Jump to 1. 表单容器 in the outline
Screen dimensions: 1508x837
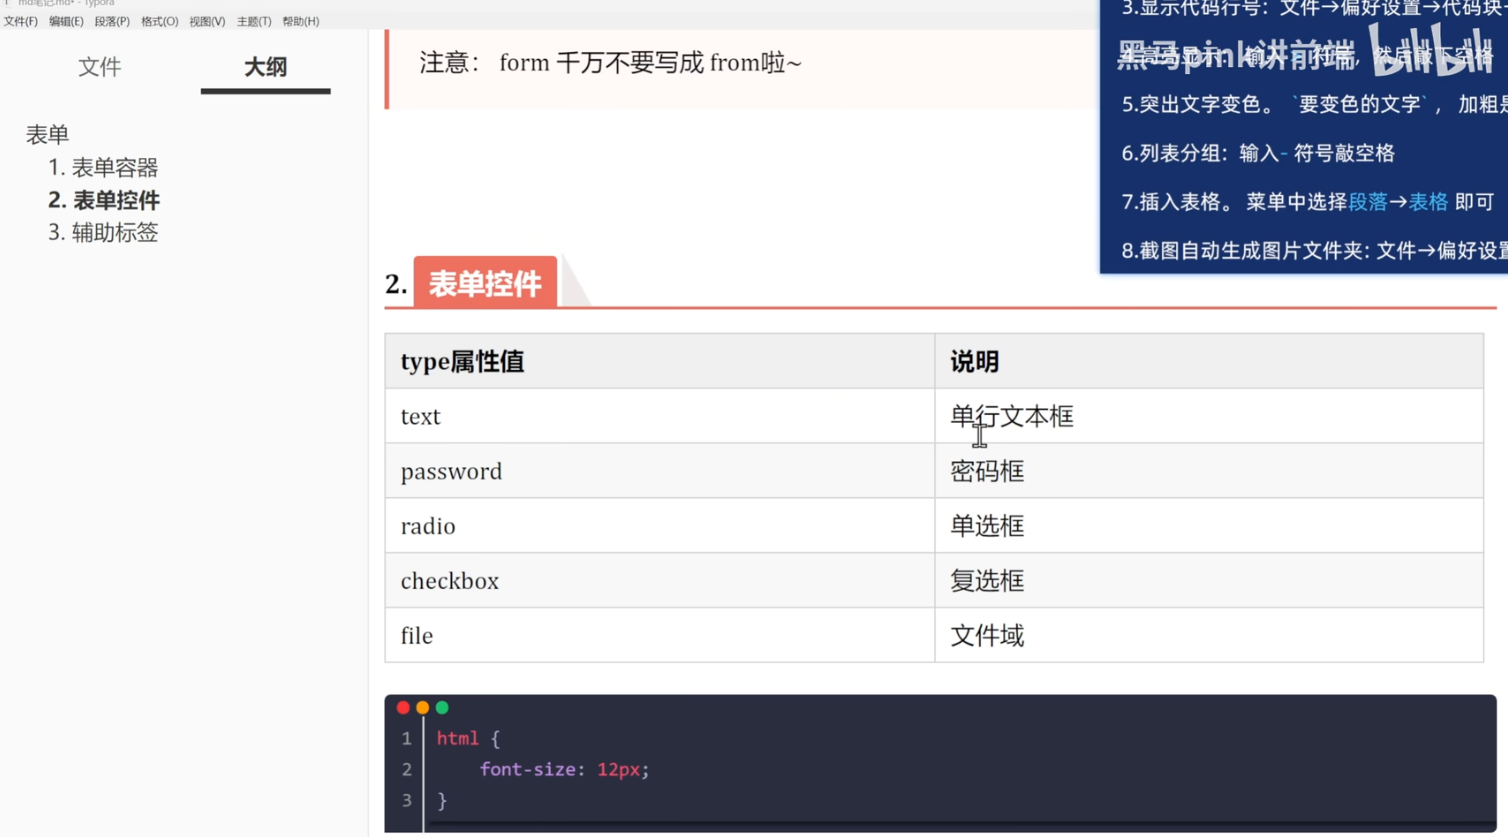(x=103, y=167)
